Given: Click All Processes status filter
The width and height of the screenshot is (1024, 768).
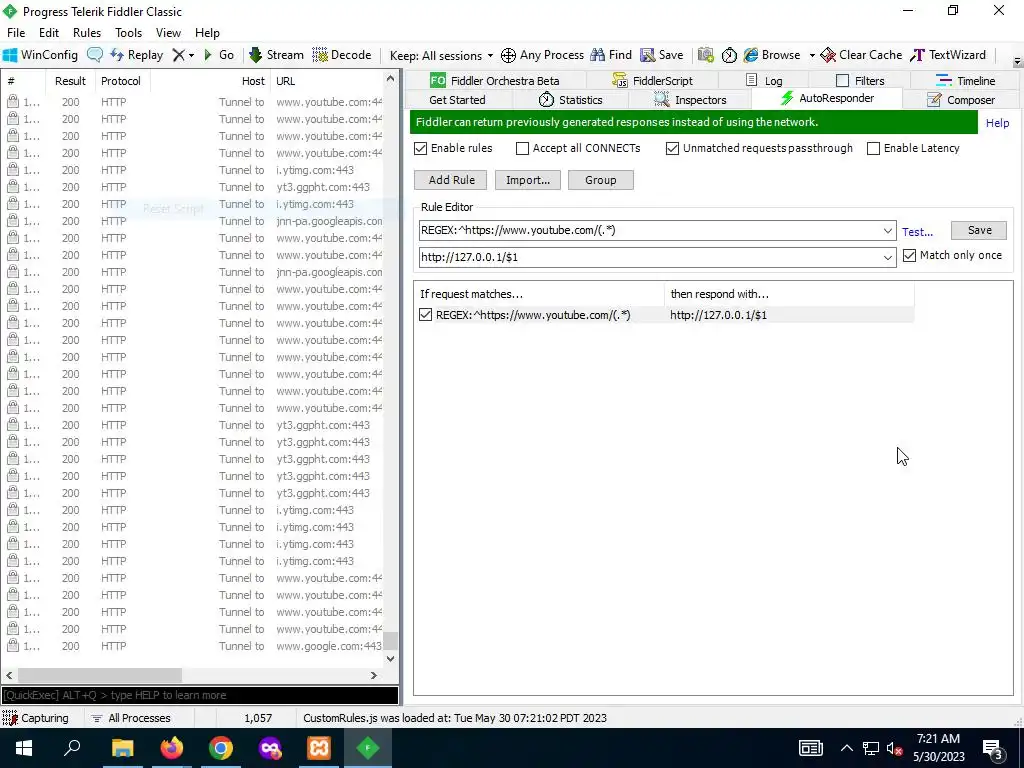Looking at the screenshot, I should click(x=131, y=718).
